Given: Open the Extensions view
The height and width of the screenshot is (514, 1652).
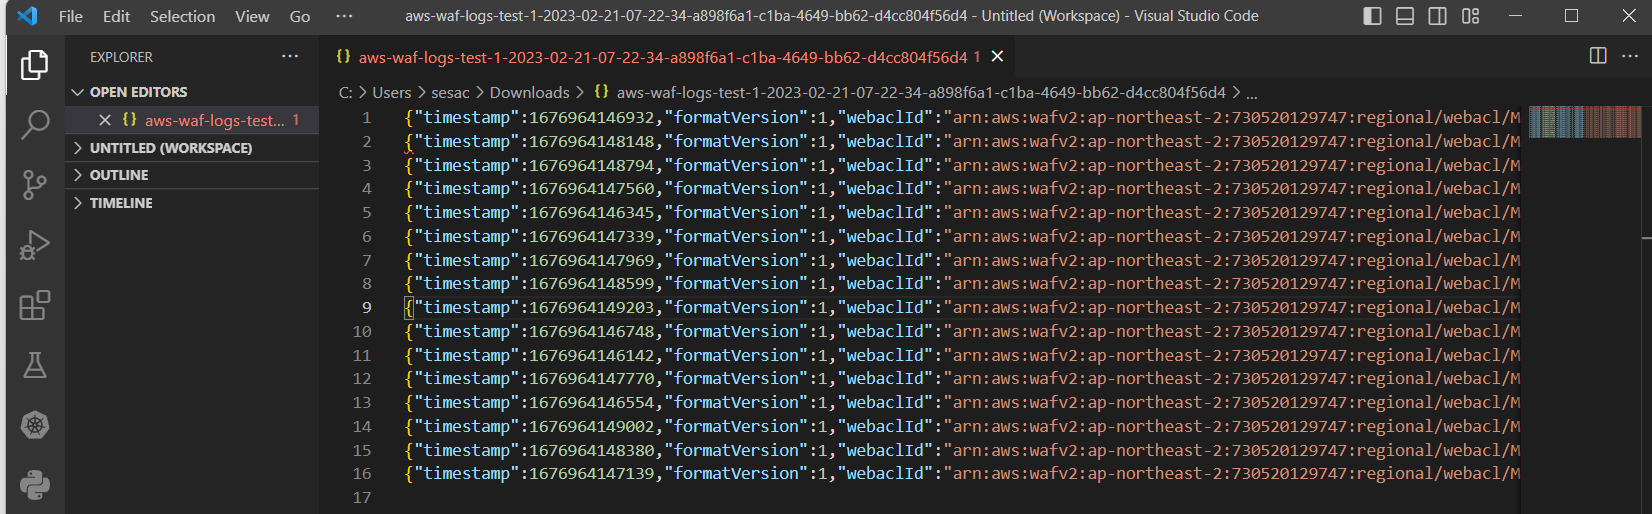Looking at the screenshot, I should [x=35, y=305].
